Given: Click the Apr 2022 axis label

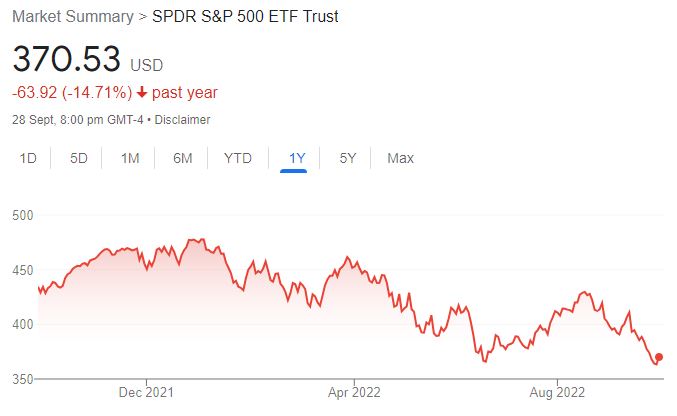Looking at the screenshot, I should (353, 392).
